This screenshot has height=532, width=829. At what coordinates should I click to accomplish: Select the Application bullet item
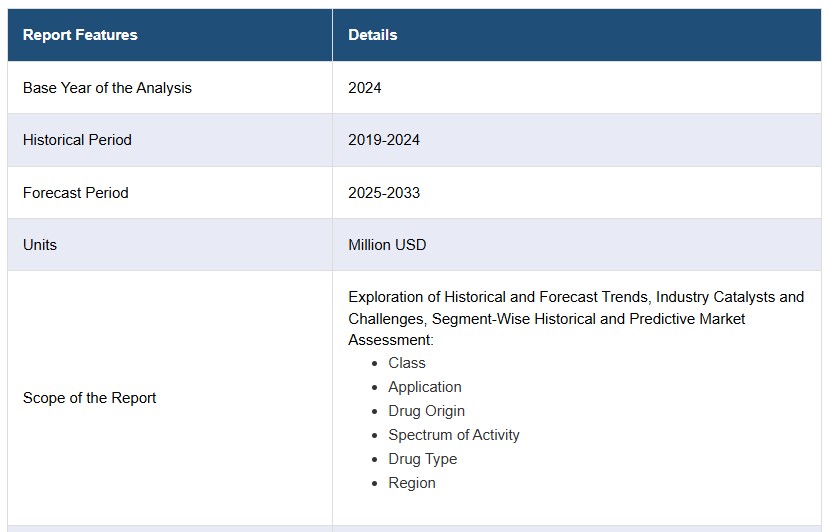pyautogui.click(x=425, y=387)
